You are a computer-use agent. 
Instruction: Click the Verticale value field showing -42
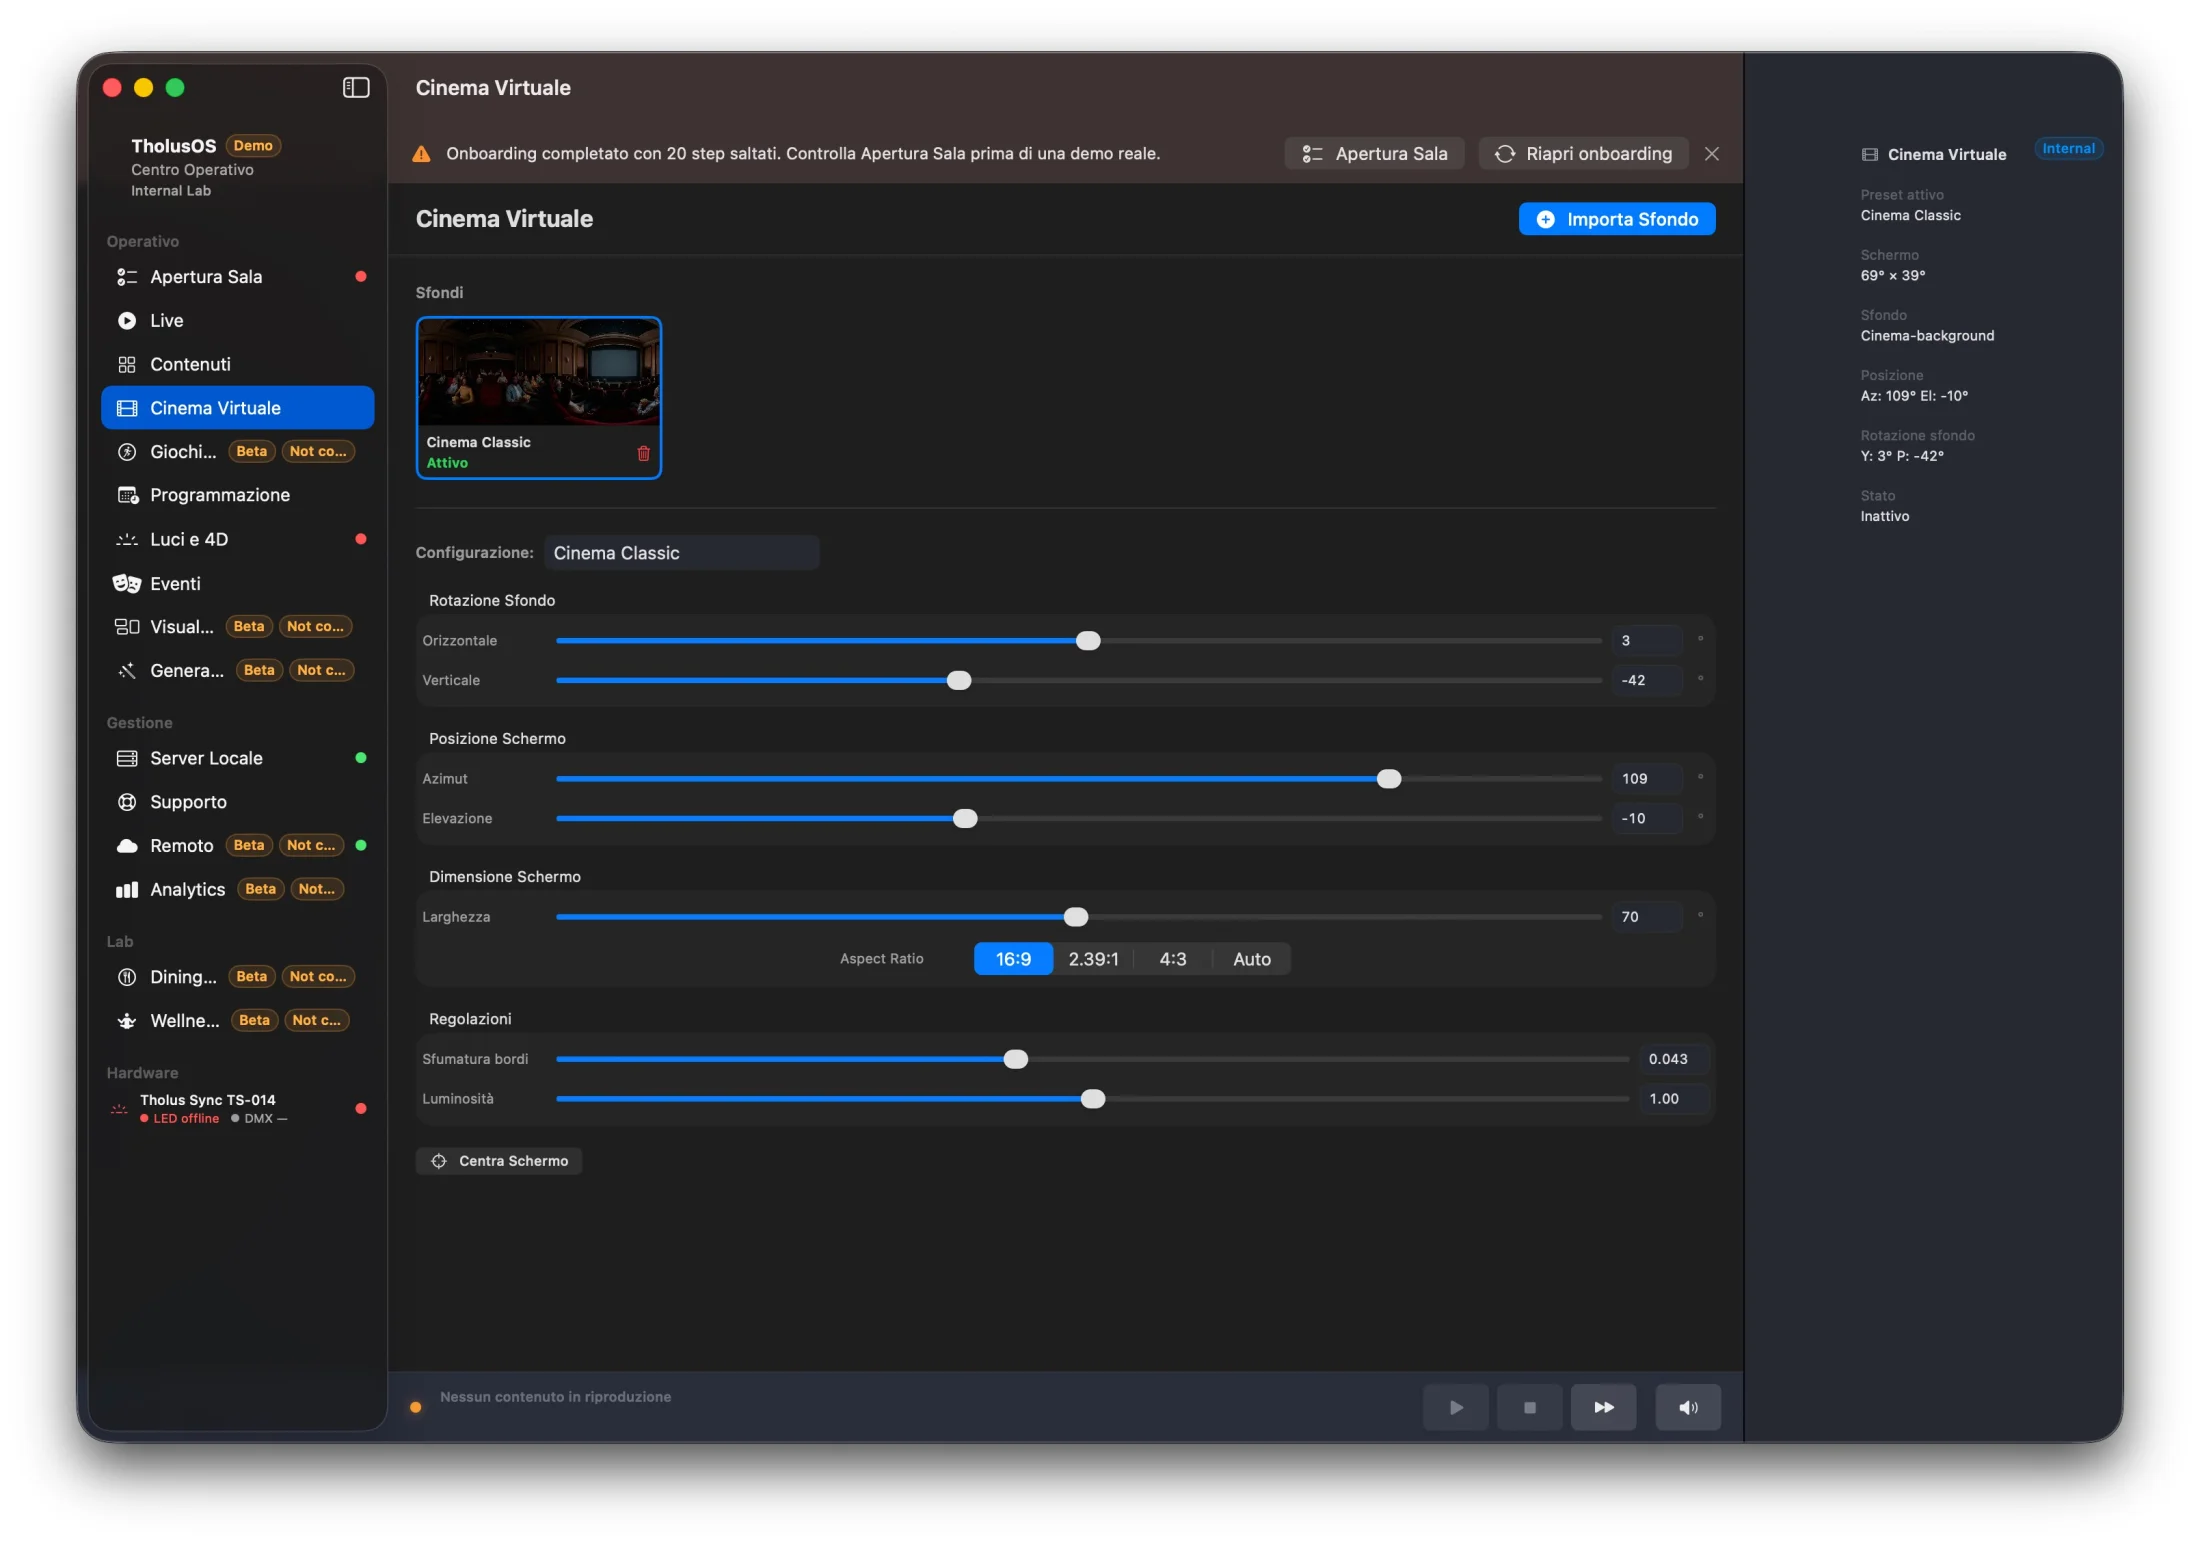pos(1646,680)
